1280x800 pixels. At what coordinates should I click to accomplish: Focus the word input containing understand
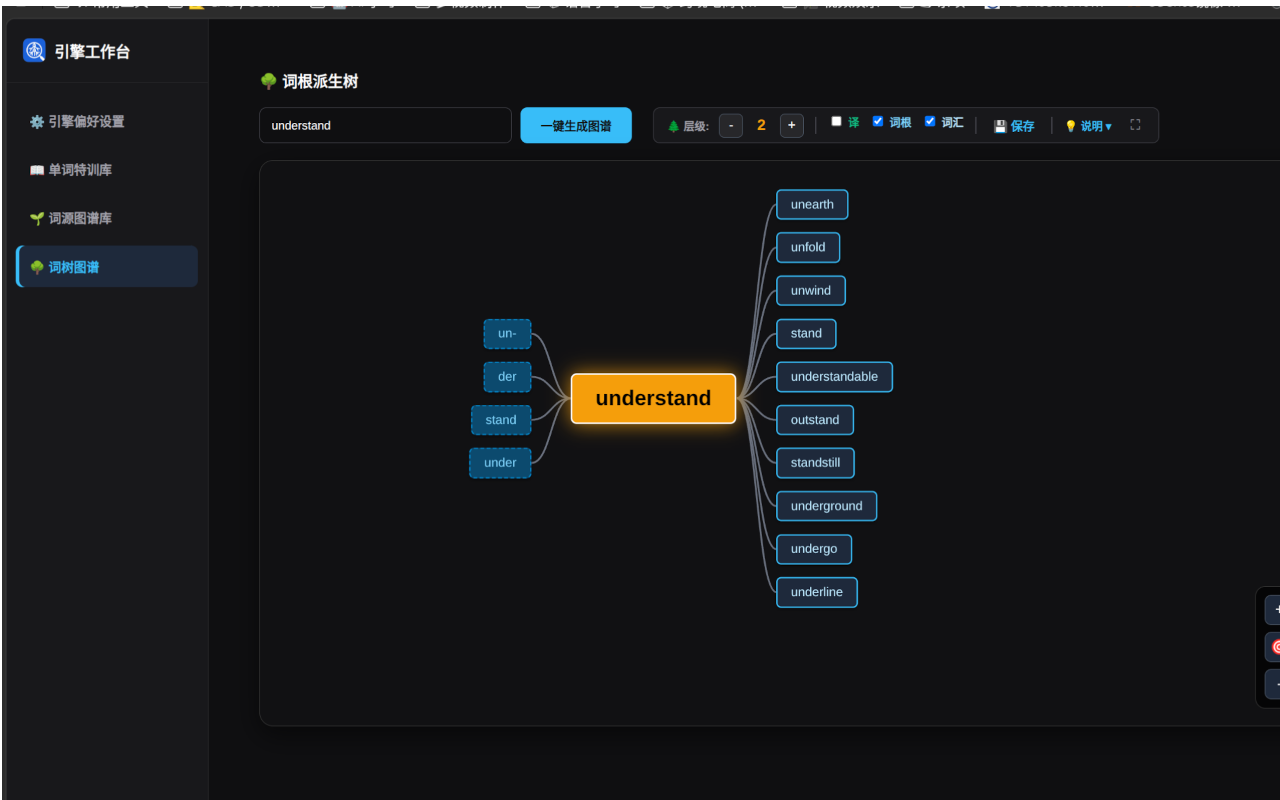[x=385, y=125]
